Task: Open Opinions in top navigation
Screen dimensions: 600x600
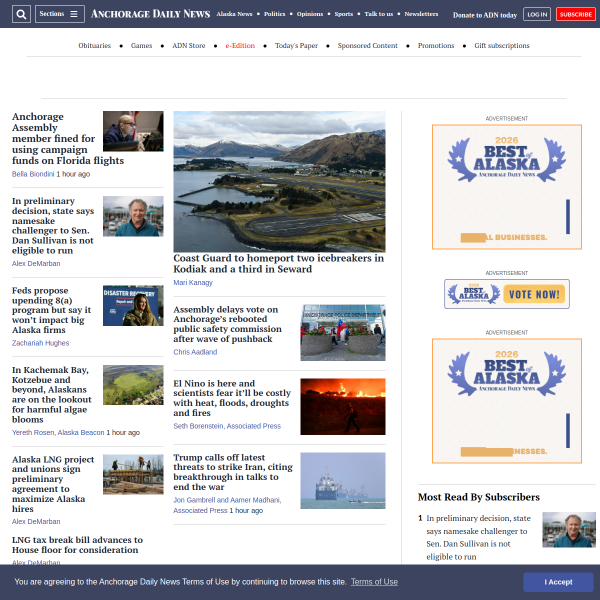Action: (310, 14)
